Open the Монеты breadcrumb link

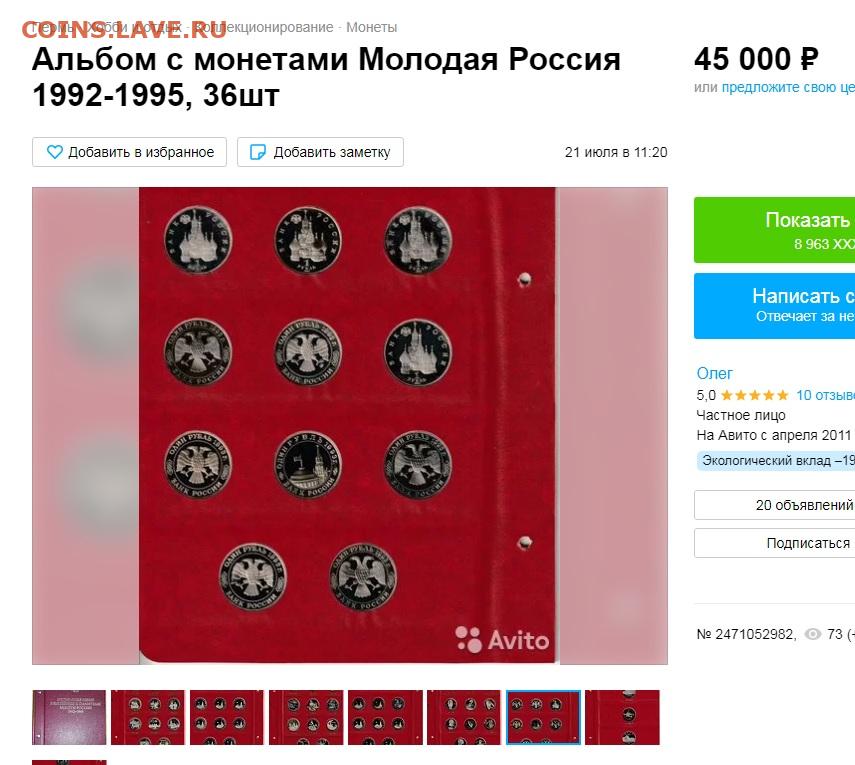click(x=371, y=27)
